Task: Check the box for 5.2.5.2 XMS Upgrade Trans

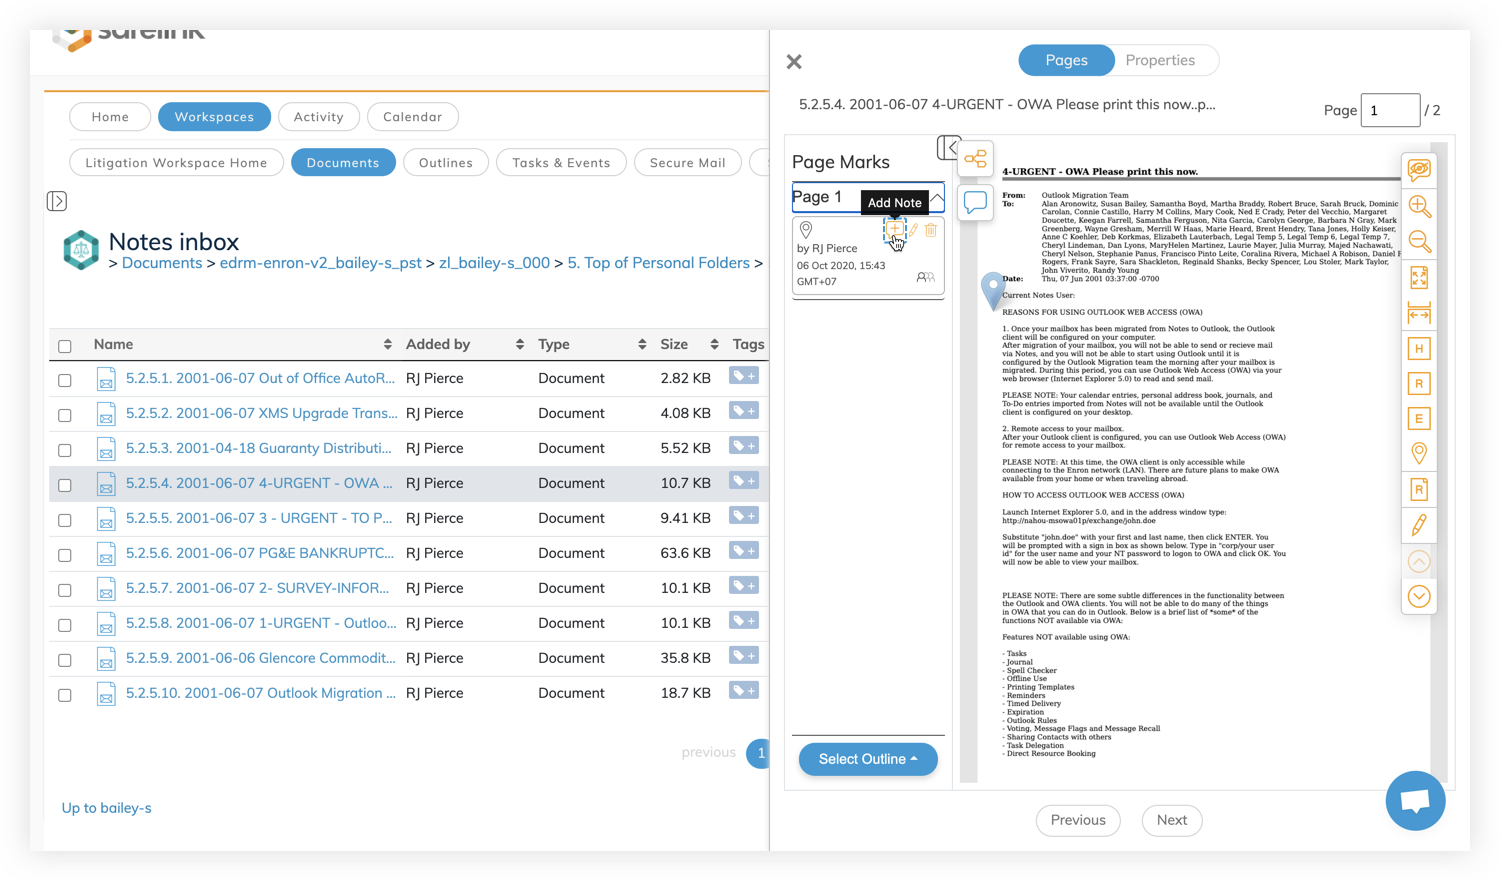Action: coord(65,415)
